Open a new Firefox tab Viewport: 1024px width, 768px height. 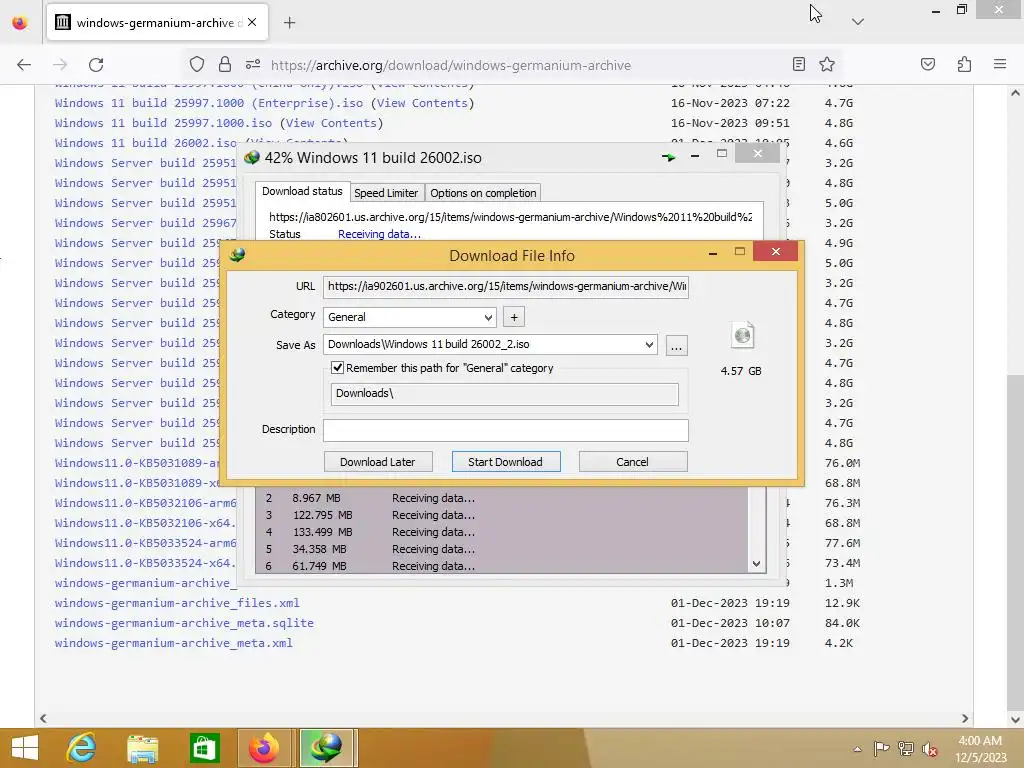[289, 23]
